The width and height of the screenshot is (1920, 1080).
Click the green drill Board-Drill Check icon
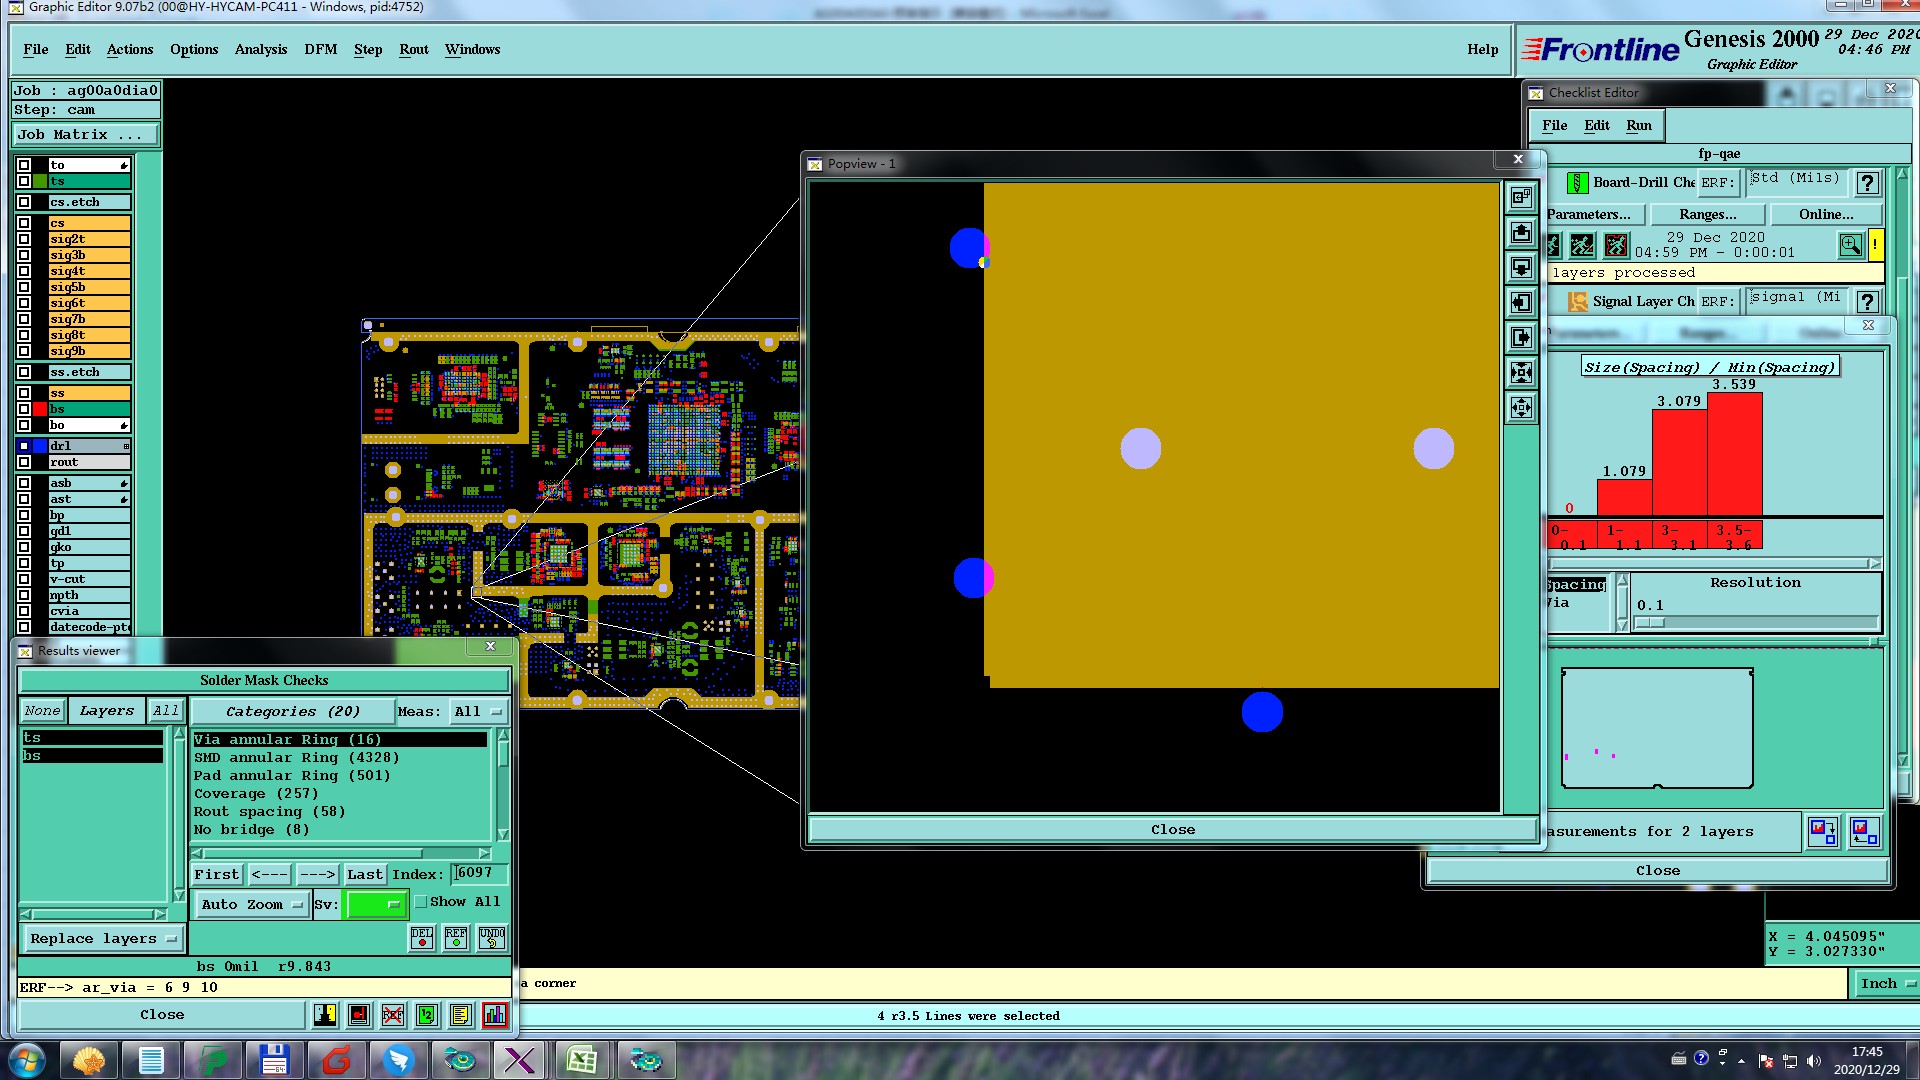[x=1577, y=183]
